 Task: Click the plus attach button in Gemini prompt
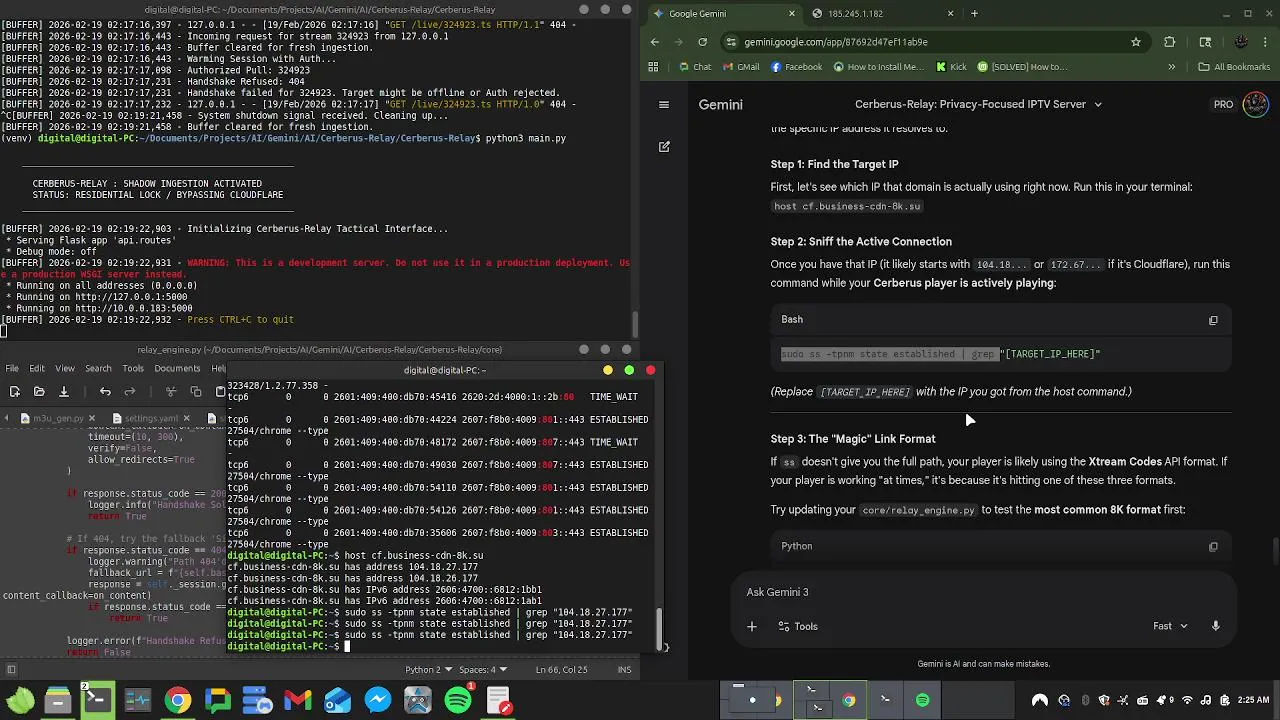point(752,626)
